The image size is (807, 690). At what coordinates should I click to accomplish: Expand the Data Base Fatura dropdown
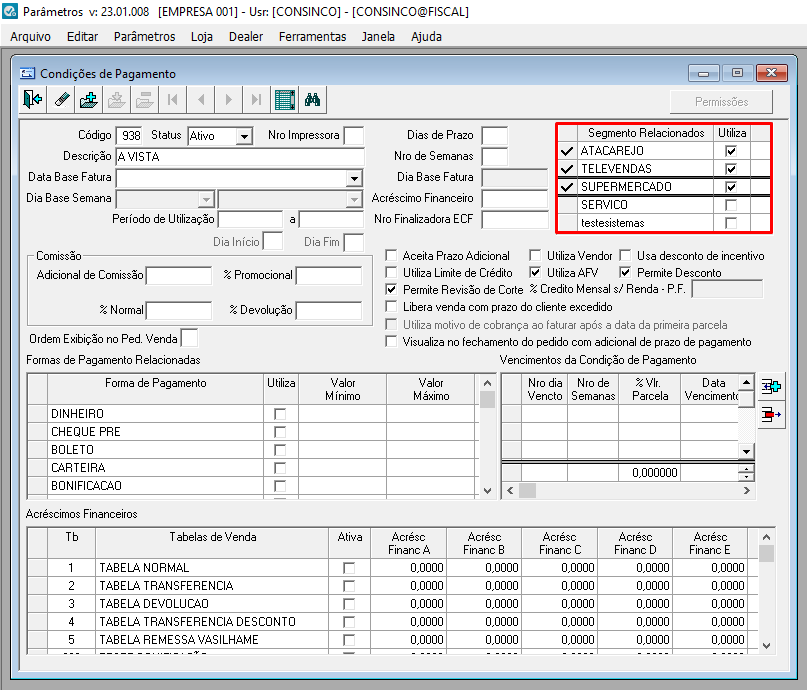[353, 178]
